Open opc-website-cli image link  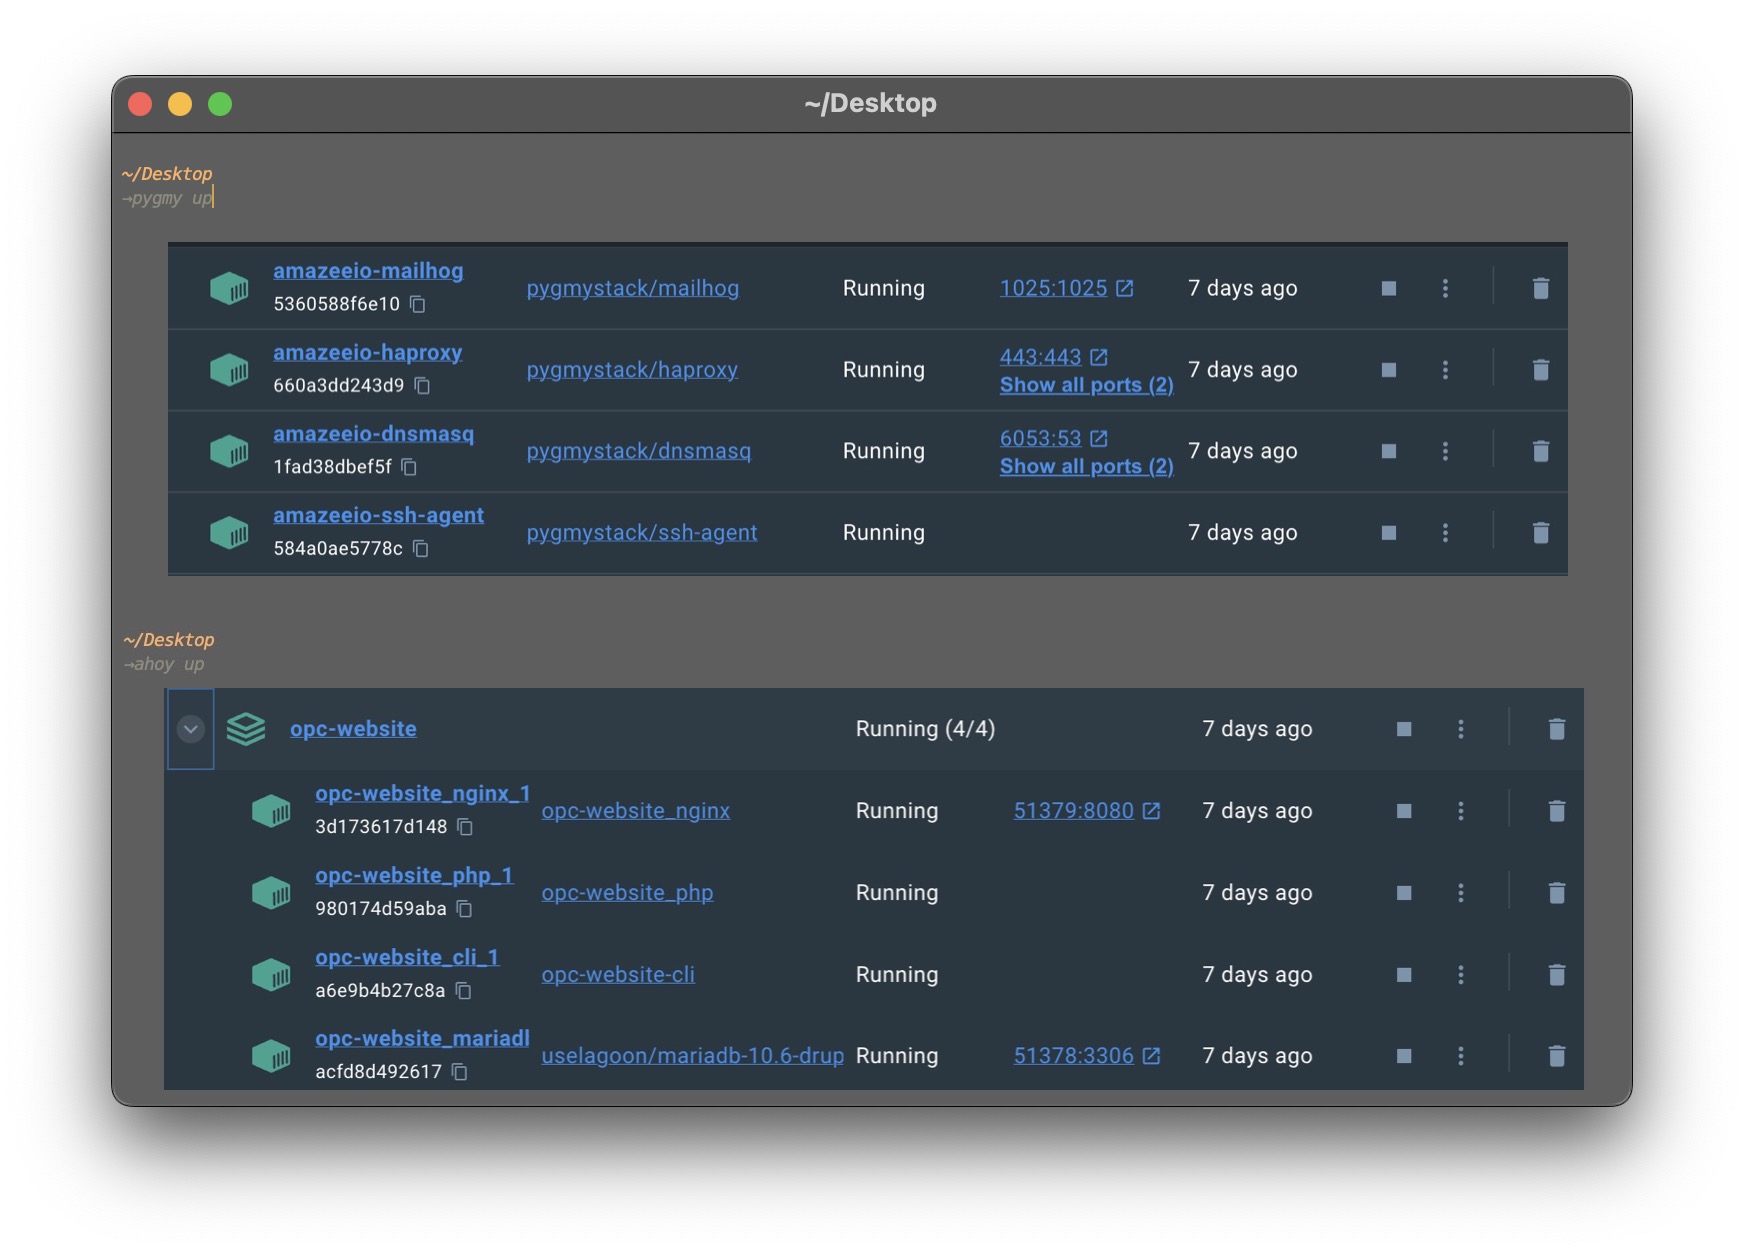tap(618, 975)
